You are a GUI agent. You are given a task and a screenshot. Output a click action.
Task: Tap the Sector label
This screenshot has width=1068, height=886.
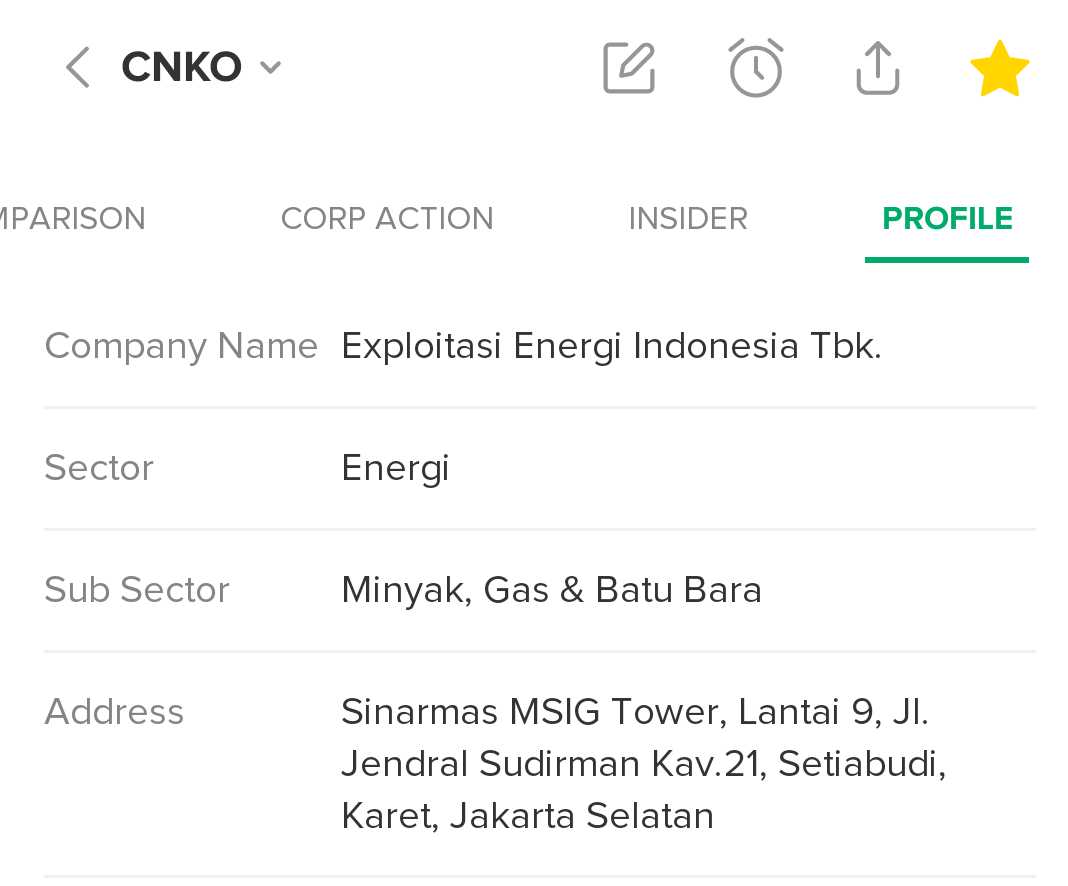click(x=99, y=468)
